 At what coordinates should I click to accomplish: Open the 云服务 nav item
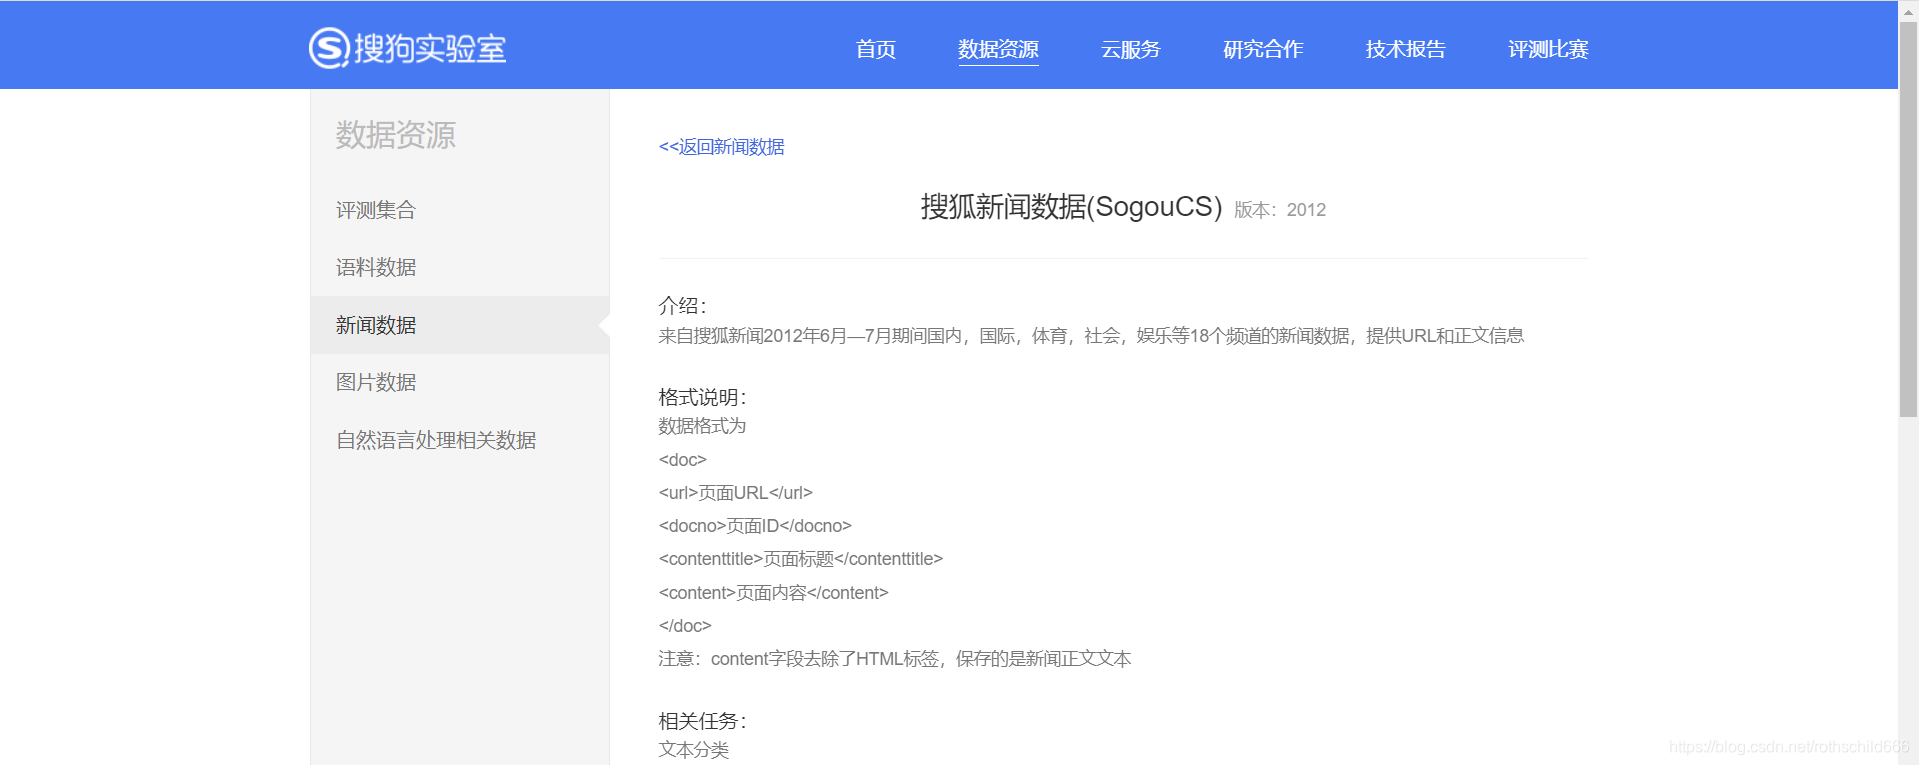click(1131, 49)
